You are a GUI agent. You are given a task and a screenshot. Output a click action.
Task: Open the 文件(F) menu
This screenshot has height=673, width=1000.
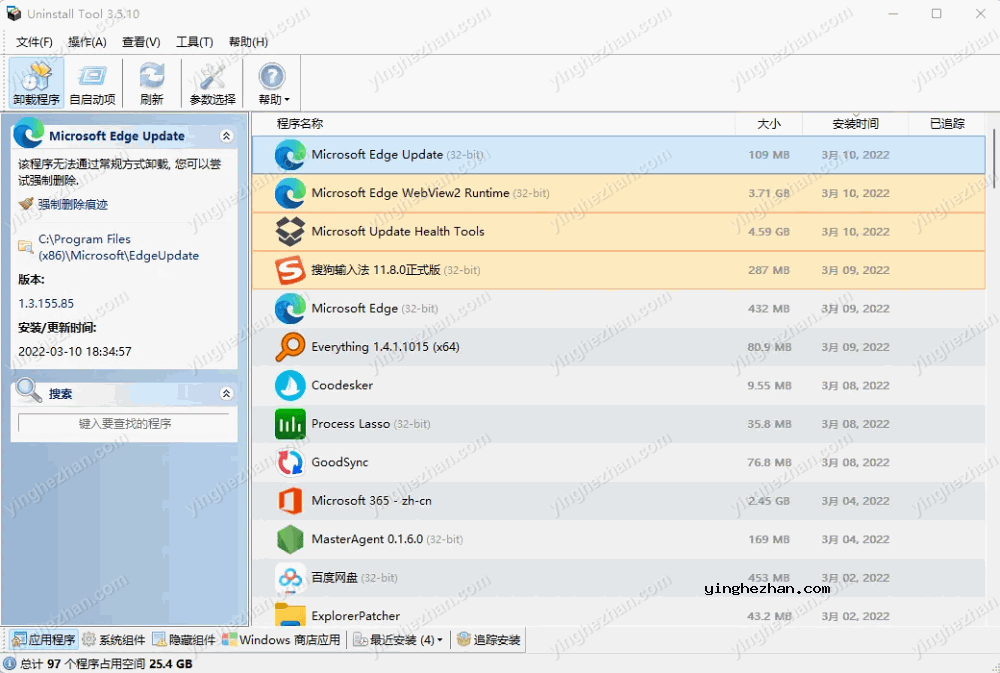coord(34,42)
